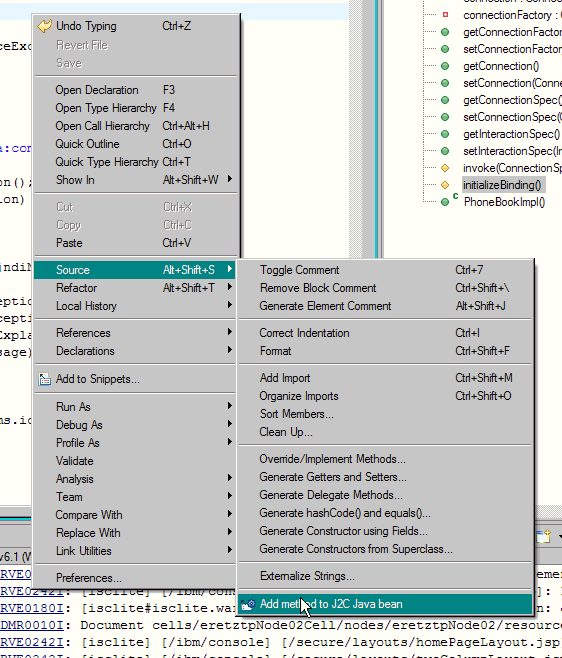The height and width of the screenshot is (658, 562).
Task: Click the Undo Typing arrow icon
Action: pyautogui.click(x=44, y=26)
